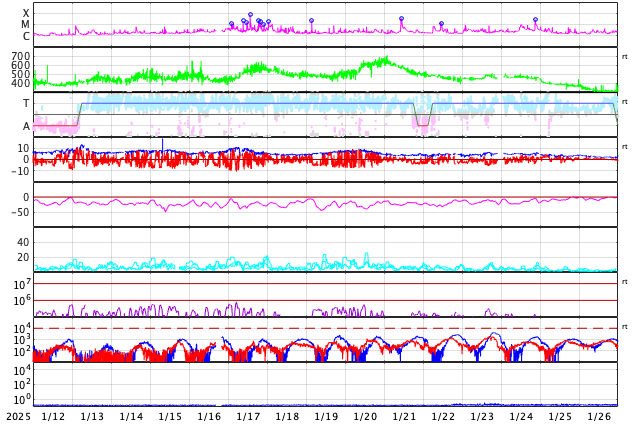Click the 'C' flare class label
The image size is (634, 424).
pos(26,36)
